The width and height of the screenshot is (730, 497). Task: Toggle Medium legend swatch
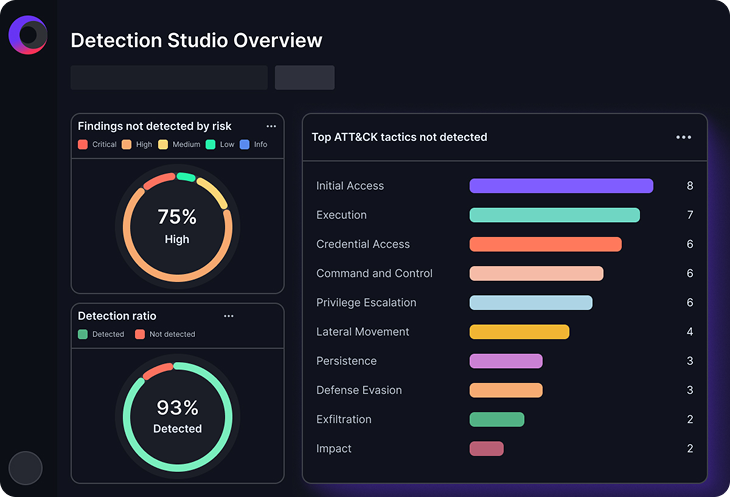tap(163, 145)
